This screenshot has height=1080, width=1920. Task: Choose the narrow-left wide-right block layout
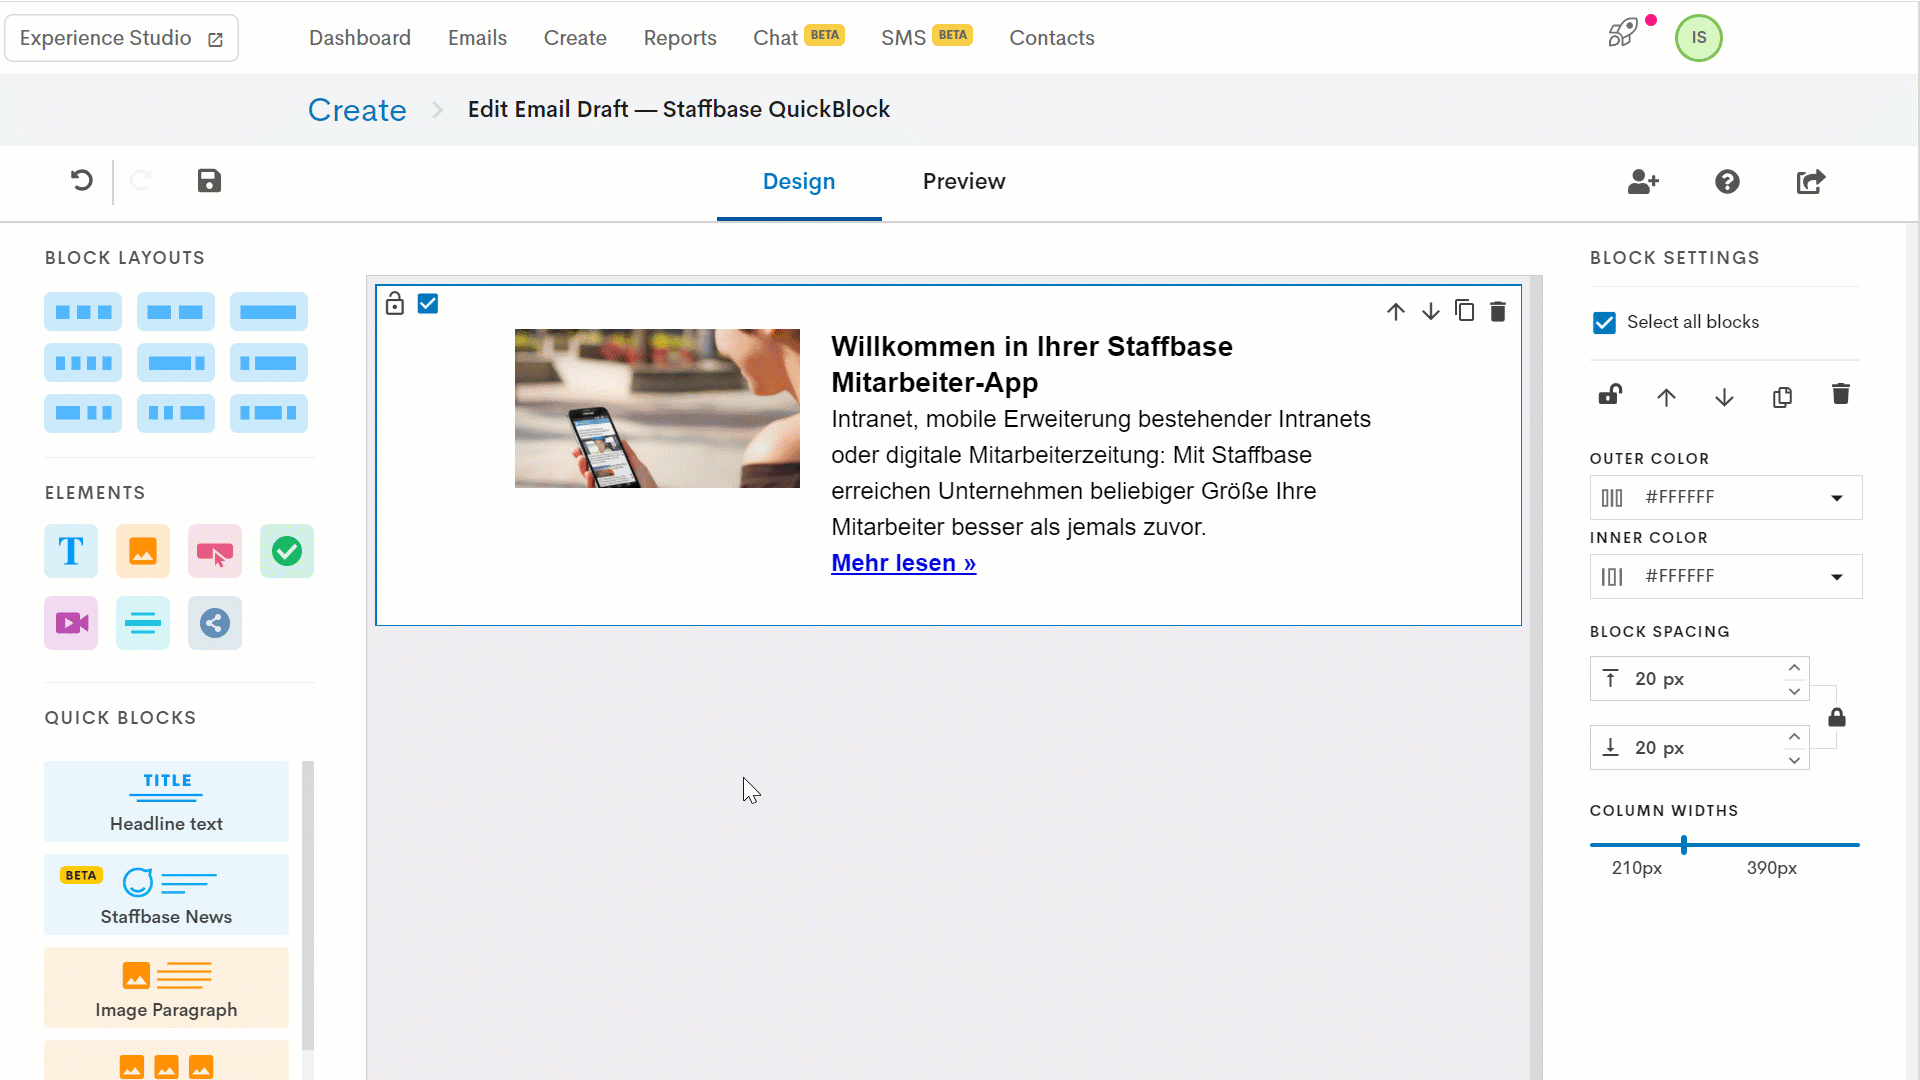pyautogui.click(x=269, y=363)
